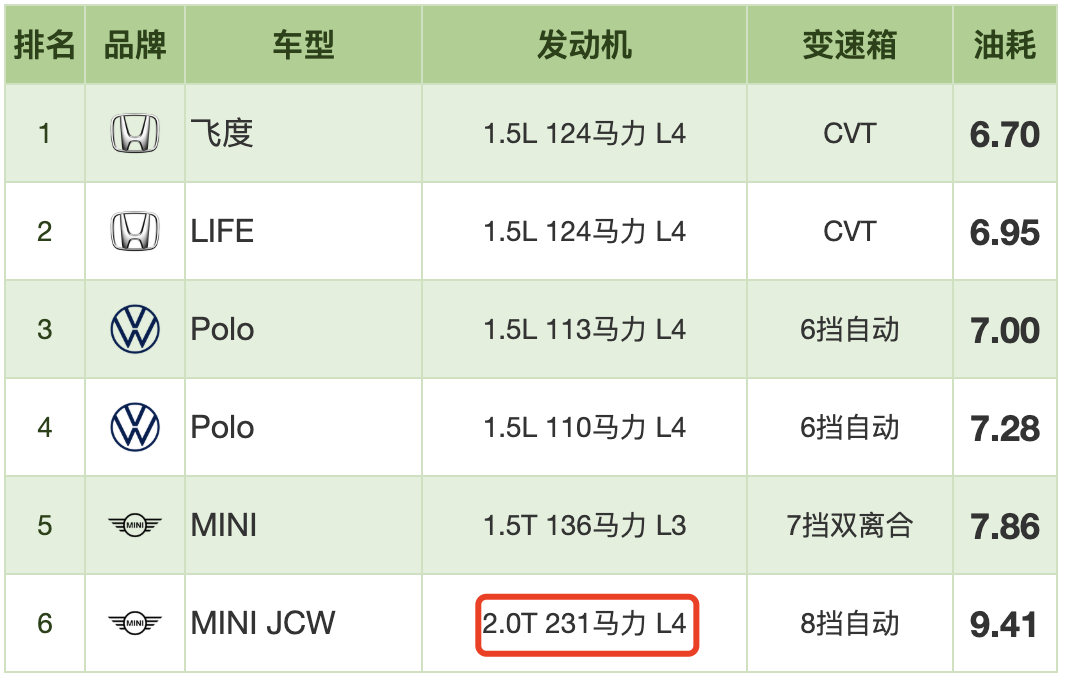Click the 发动机 column header

click(x=584, y=46)
